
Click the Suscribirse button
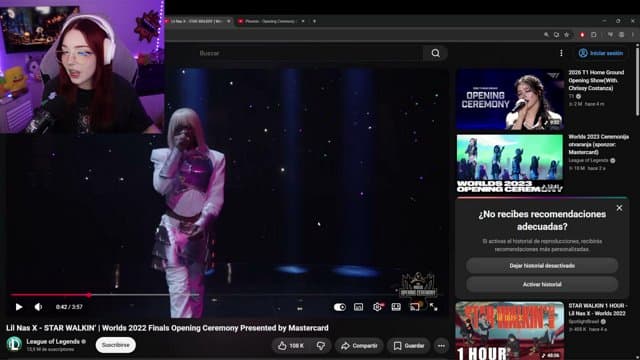click(x=116, y=345)
